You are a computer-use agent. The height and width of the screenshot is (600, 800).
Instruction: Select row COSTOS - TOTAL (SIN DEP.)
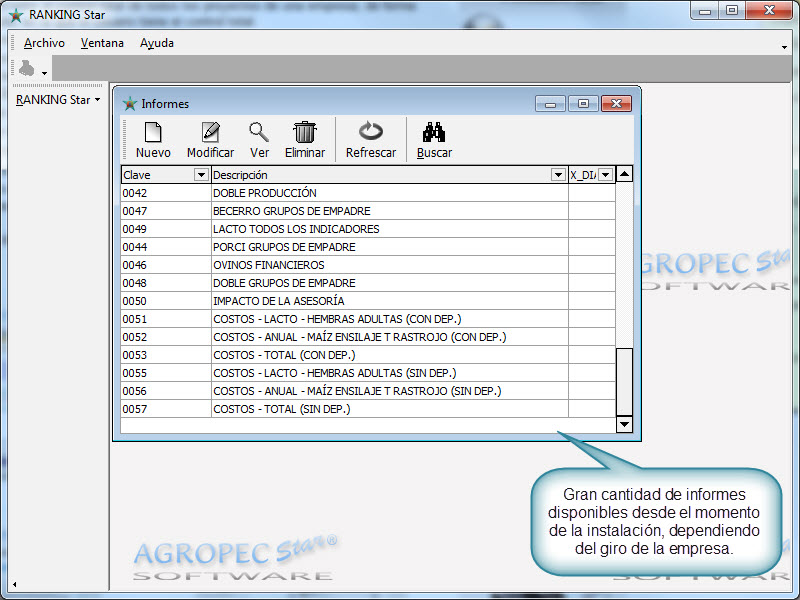pos(367,409)
